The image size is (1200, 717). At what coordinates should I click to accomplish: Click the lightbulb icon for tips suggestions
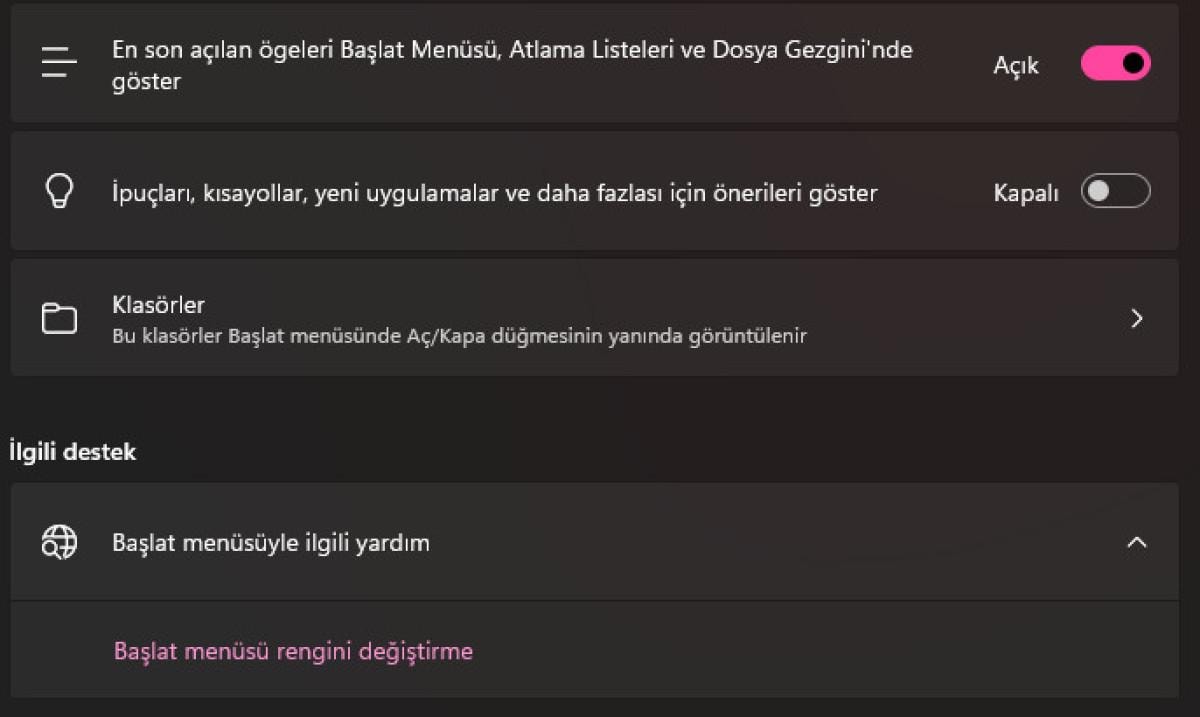(x=59, y=191)
